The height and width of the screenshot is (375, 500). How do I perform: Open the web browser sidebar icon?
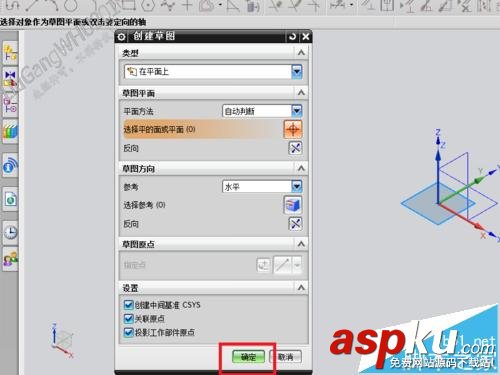(10, 199)
